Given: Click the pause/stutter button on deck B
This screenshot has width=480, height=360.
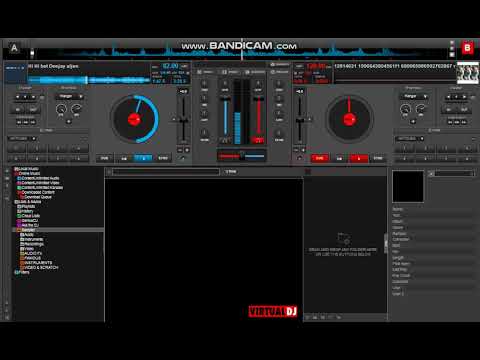Looking at the screenshot, I should click(x=339, y=158).
